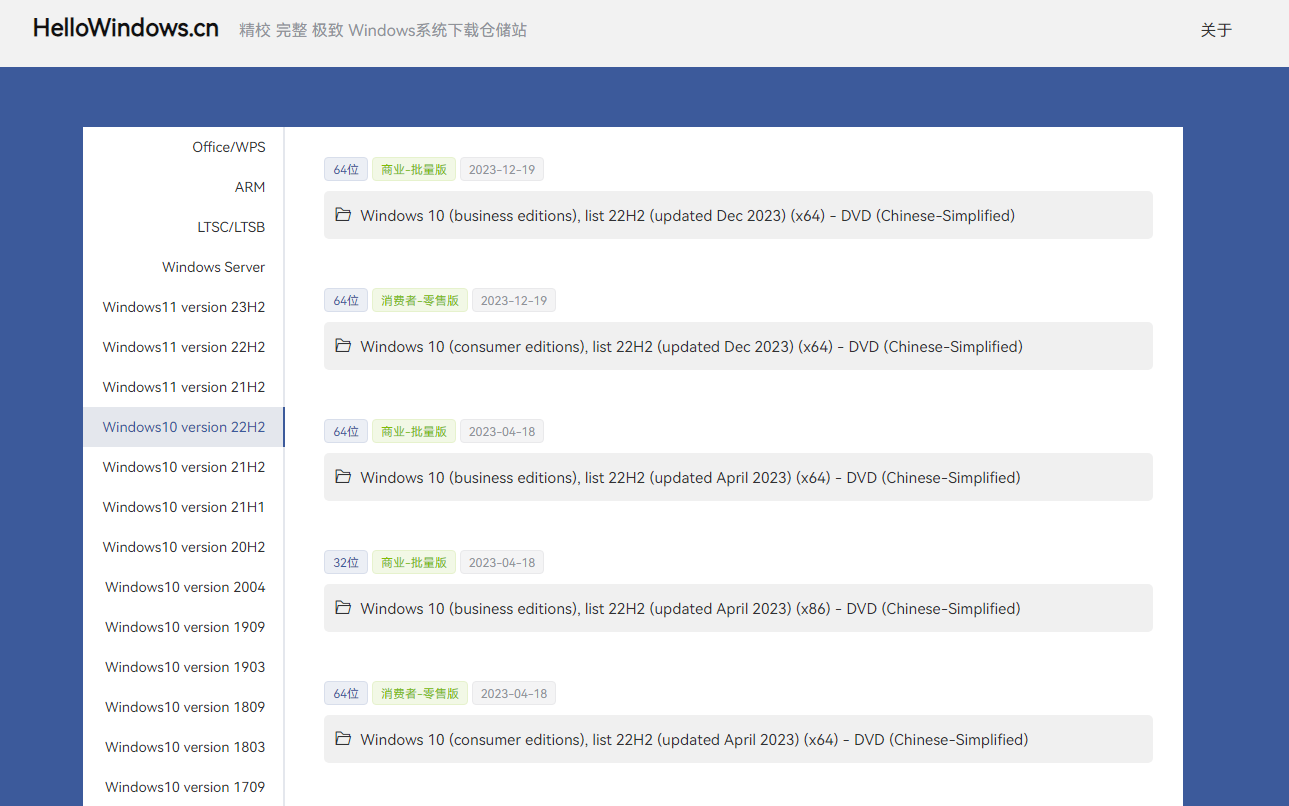Click 商业-批量版 tag beside 32位

pos(414,562)
